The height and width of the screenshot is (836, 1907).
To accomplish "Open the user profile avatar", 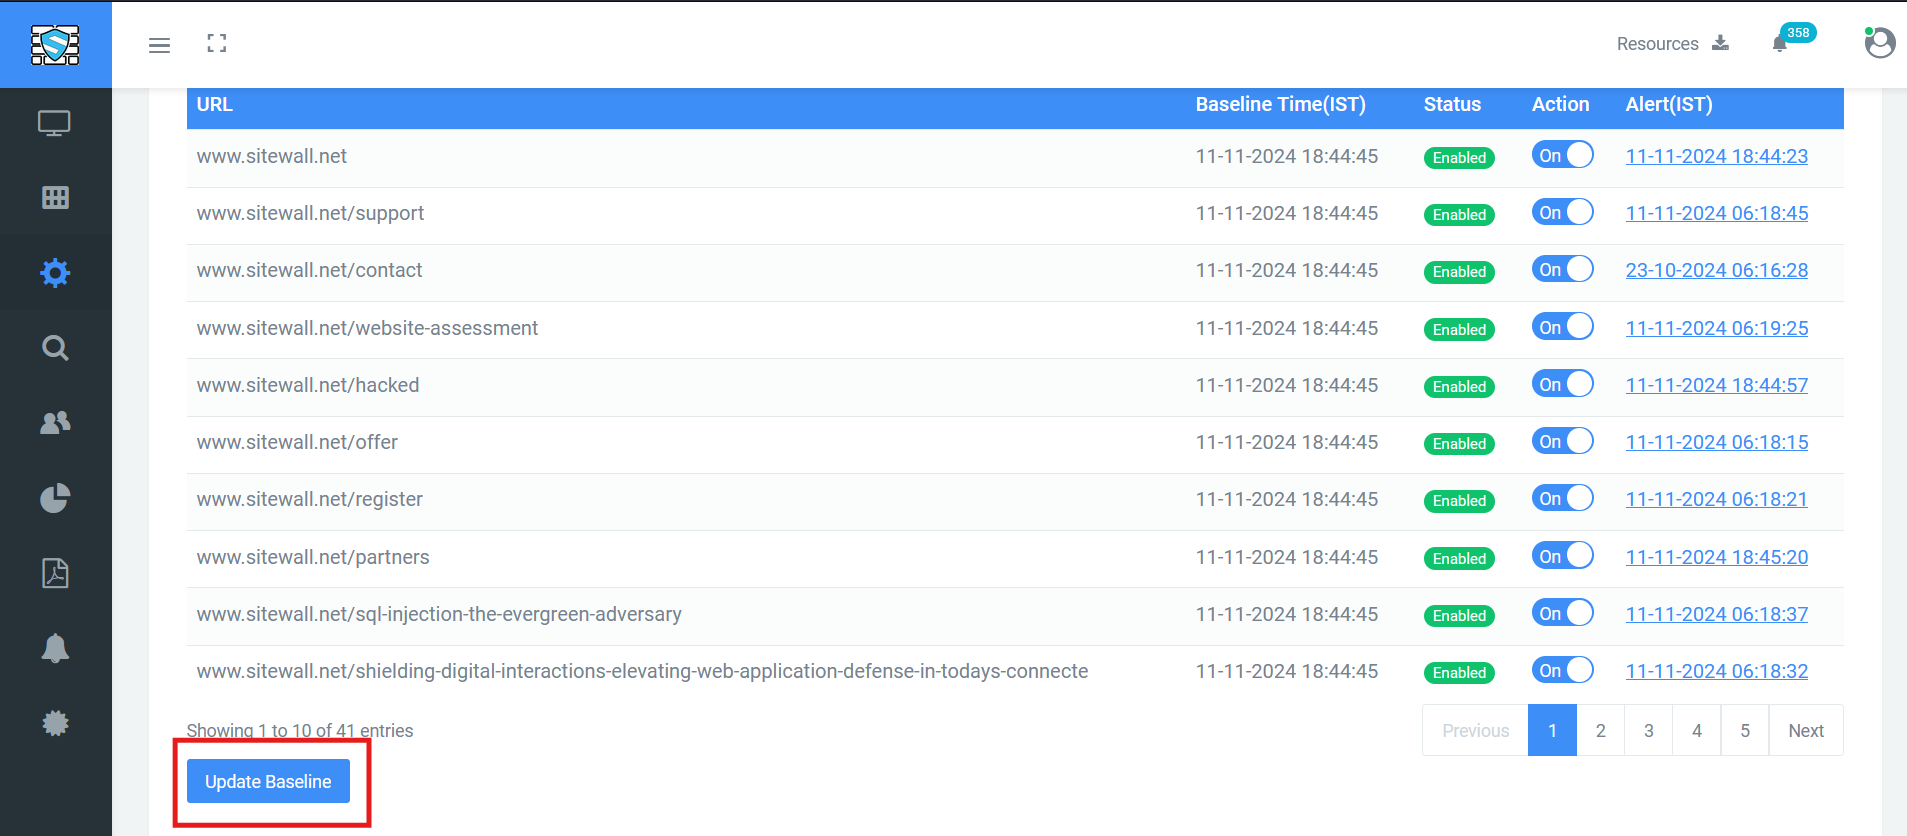I will pos(1879,43).
